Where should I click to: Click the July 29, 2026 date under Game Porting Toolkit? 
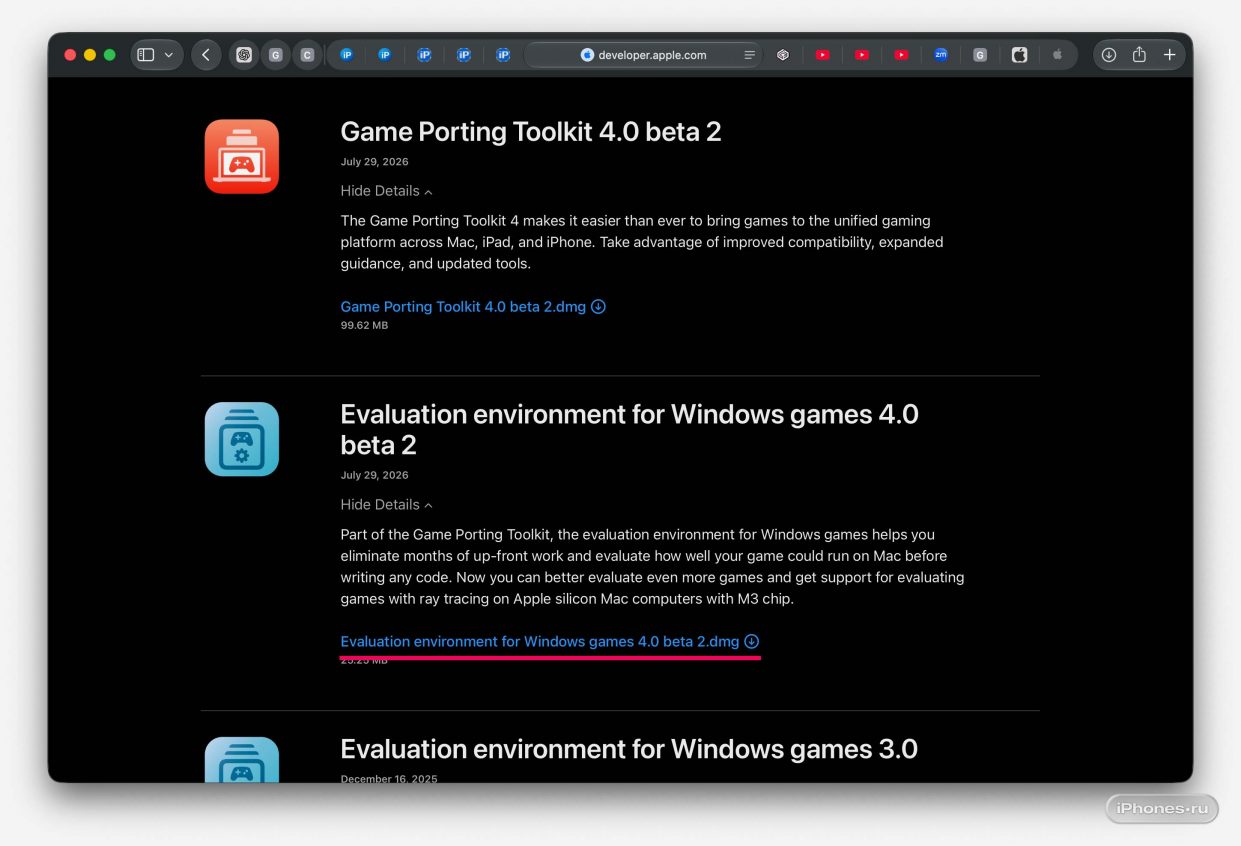point(374,162)
